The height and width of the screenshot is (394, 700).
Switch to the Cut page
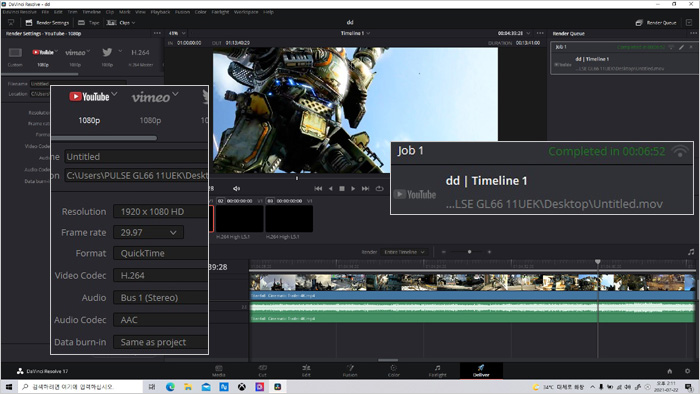point(262,371)
